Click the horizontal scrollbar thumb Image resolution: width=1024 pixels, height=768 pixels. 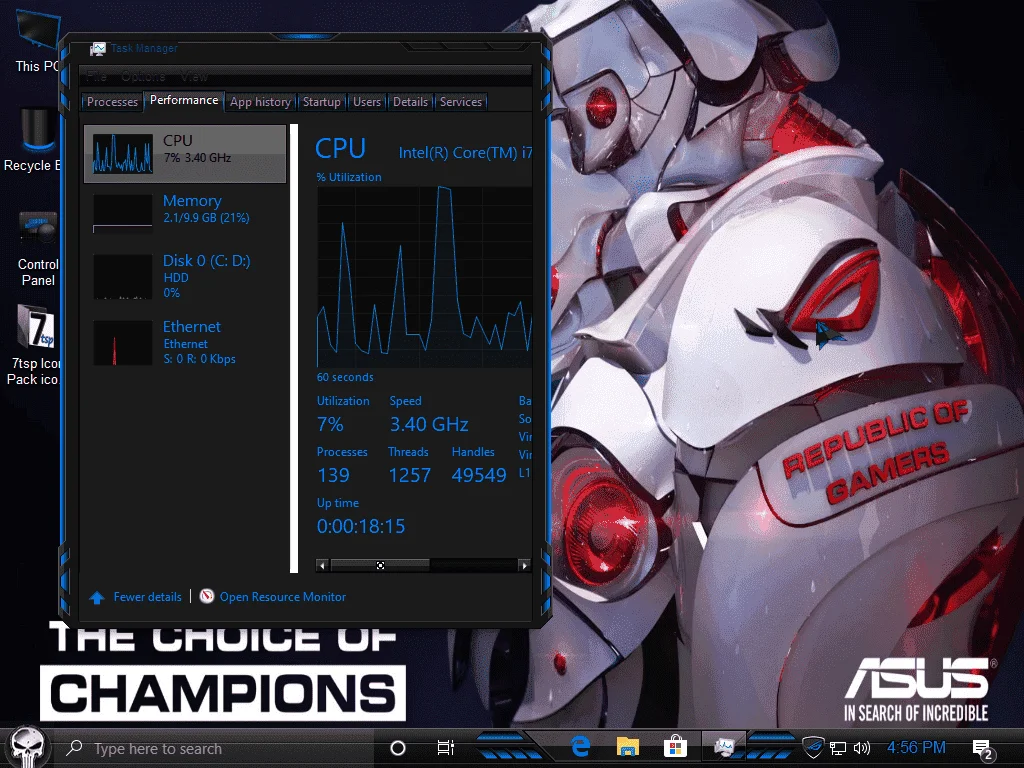coord(380,566)
